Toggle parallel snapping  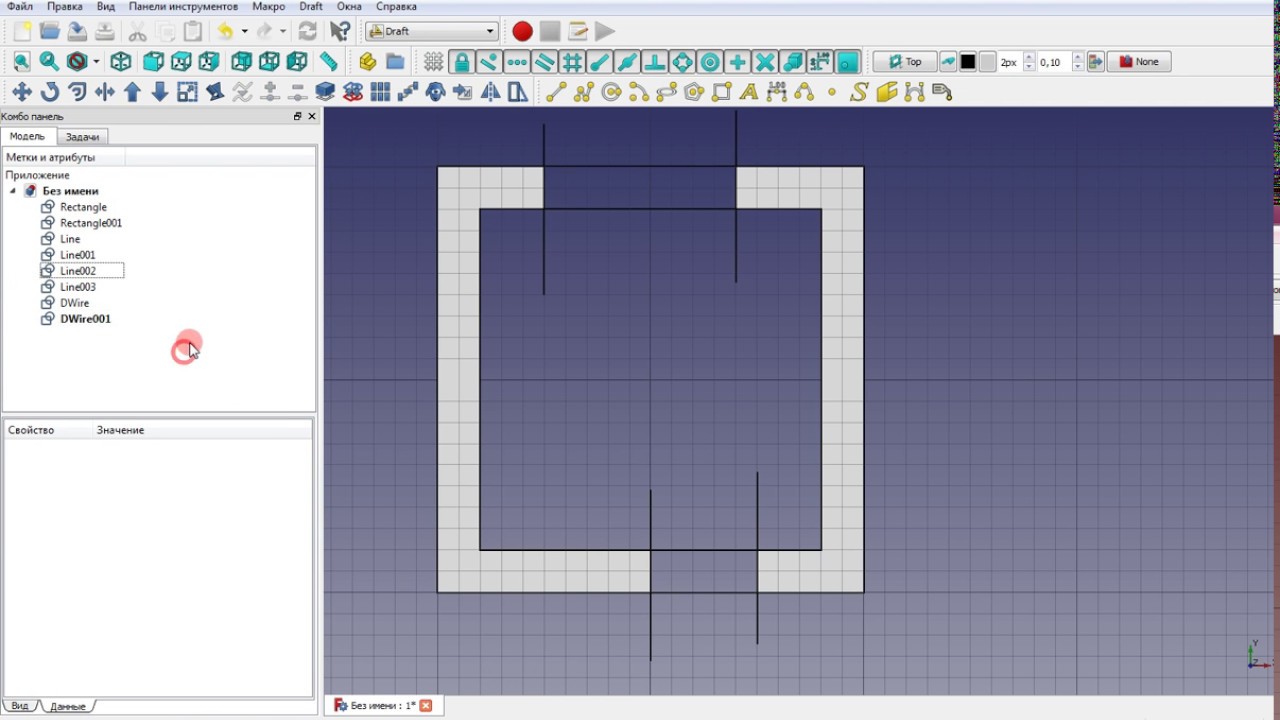click(544, 62)
